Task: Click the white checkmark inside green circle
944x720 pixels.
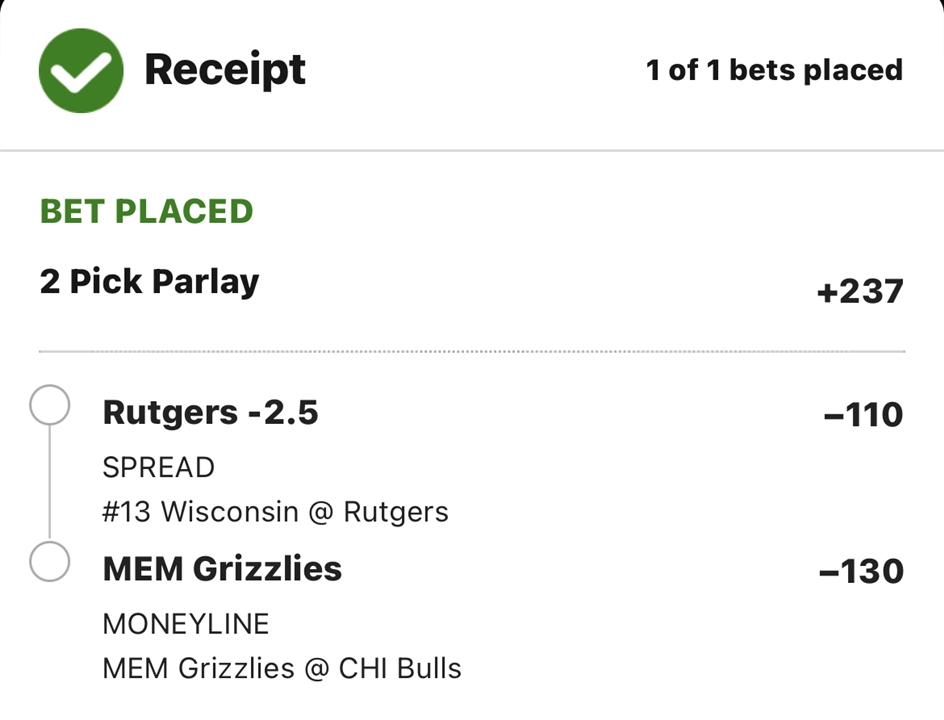Action: pyautogui.click(x=81, y=72)
